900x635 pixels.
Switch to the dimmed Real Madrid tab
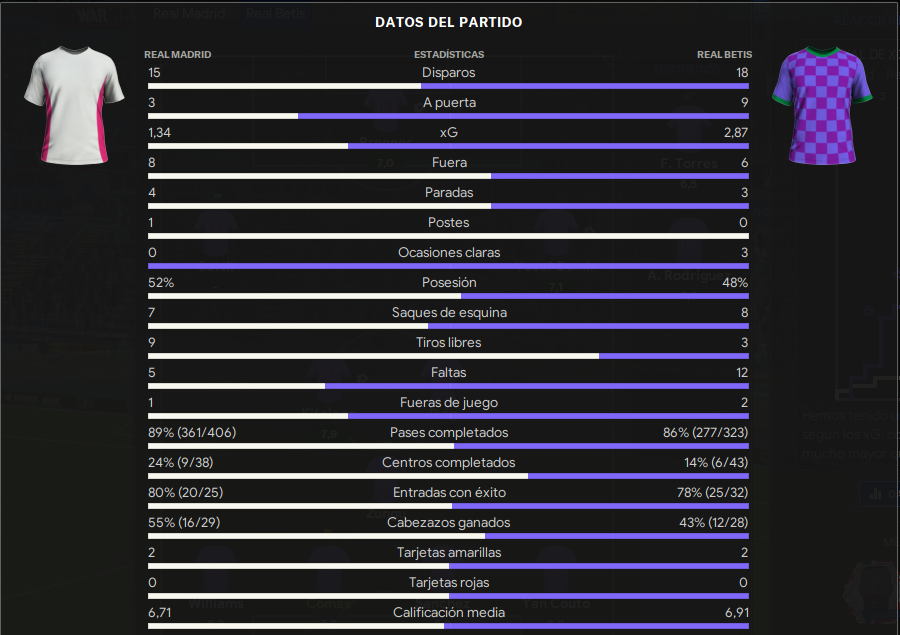[x=188, y=13]
